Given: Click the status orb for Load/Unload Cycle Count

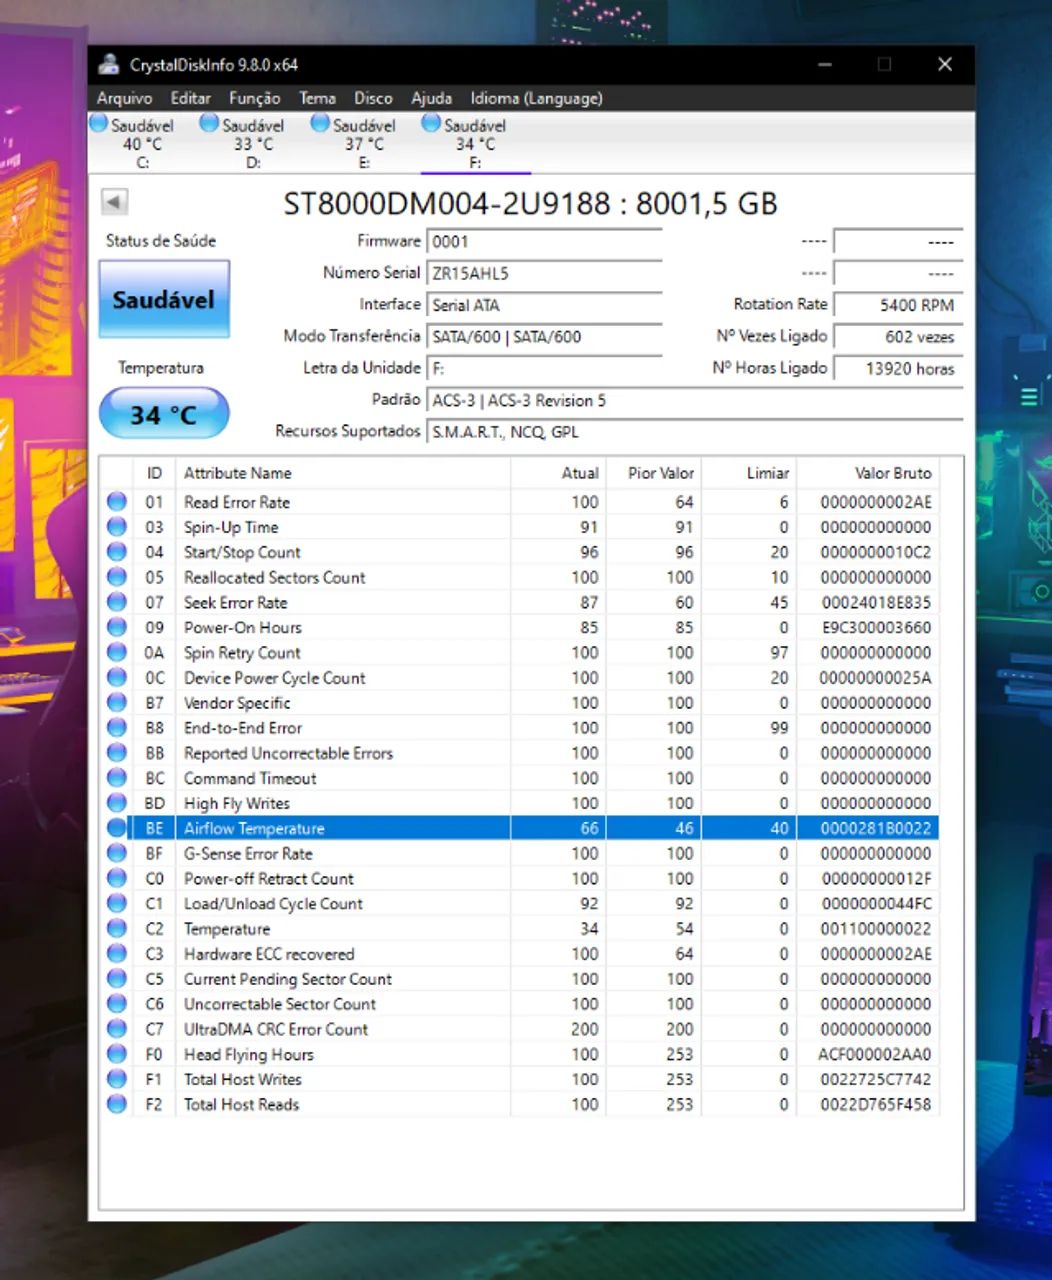Looking at the screenshot, I should [x=117, y=903].
